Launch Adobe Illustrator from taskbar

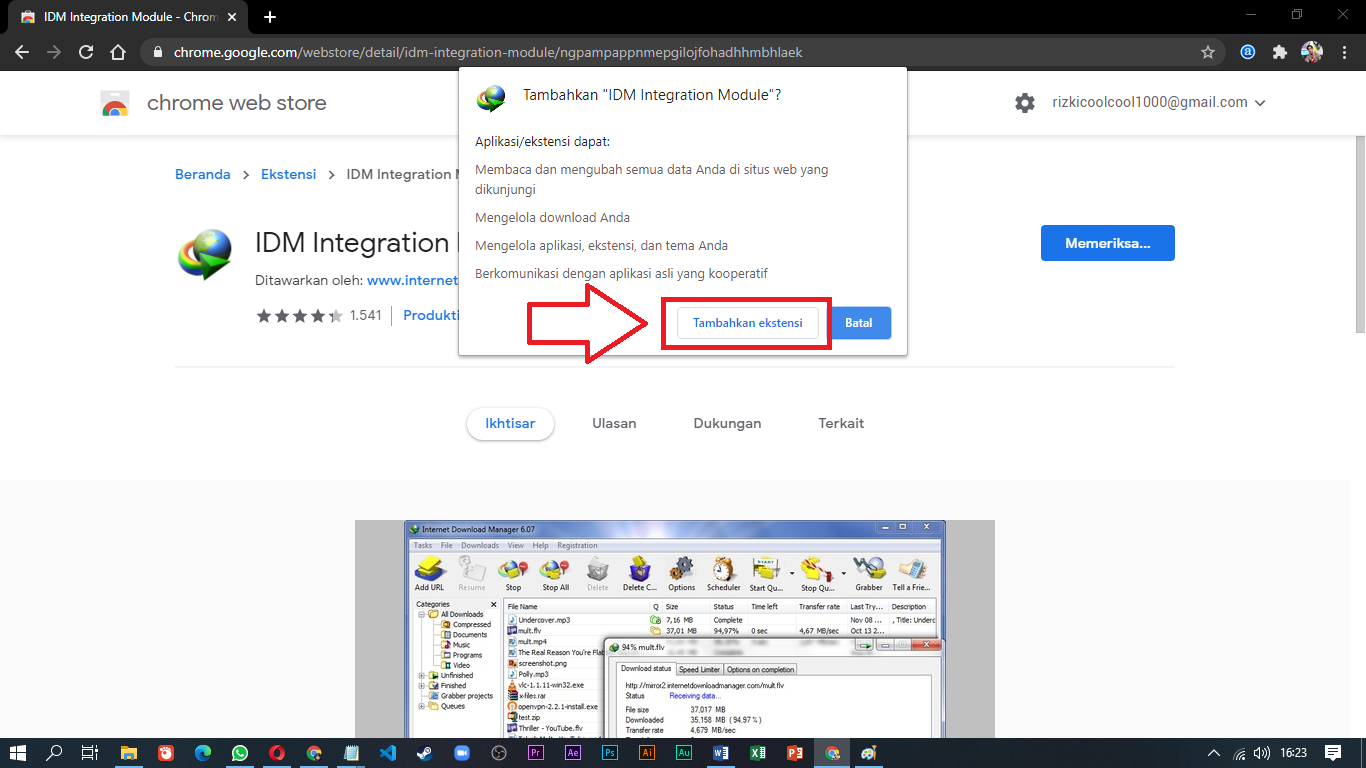pyautogui.click(x=647, y=753)
